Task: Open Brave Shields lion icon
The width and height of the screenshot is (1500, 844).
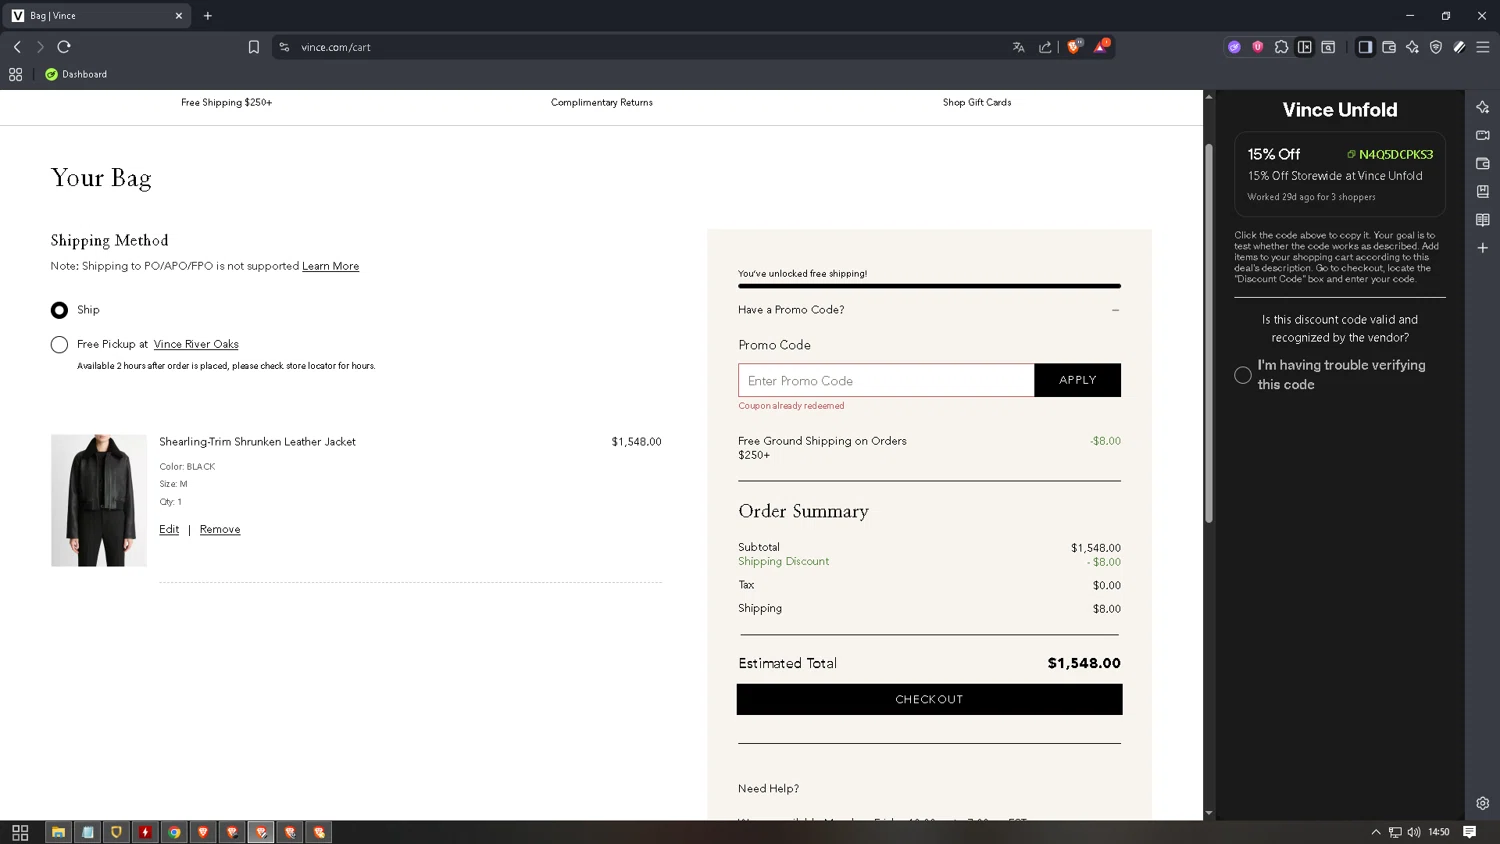Action: point(1074,46)
